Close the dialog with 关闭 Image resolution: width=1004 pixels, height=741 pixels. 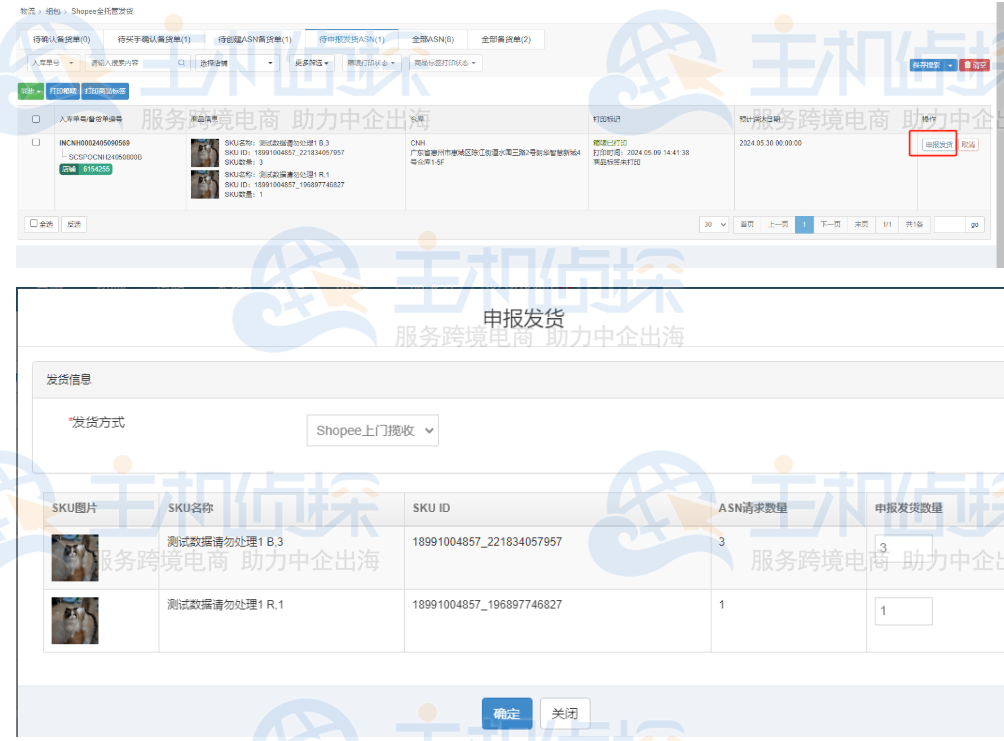565,713
